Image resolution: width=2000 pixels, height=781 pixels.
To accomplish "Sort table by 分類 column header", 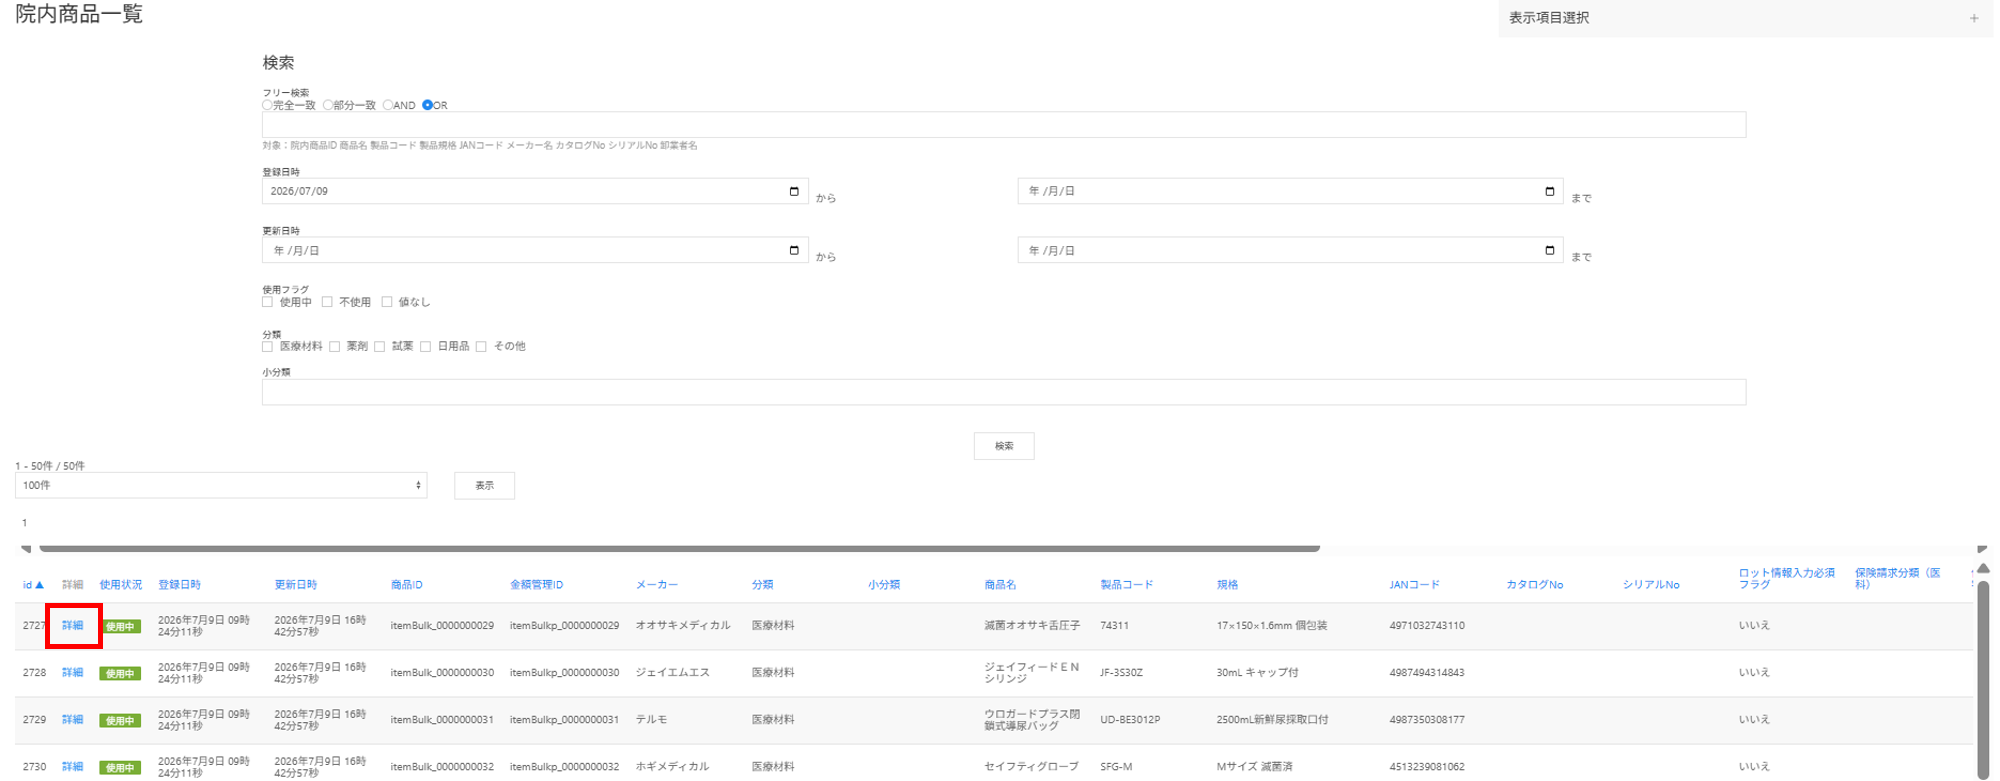I will point(762,585).
